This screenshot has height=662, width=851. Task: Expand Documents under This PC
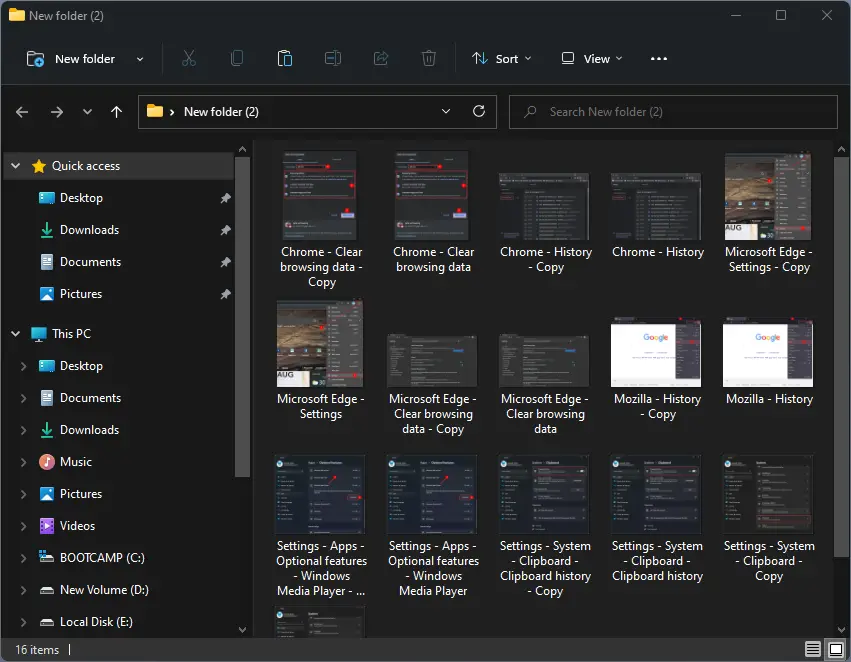[x=23, y=398]
